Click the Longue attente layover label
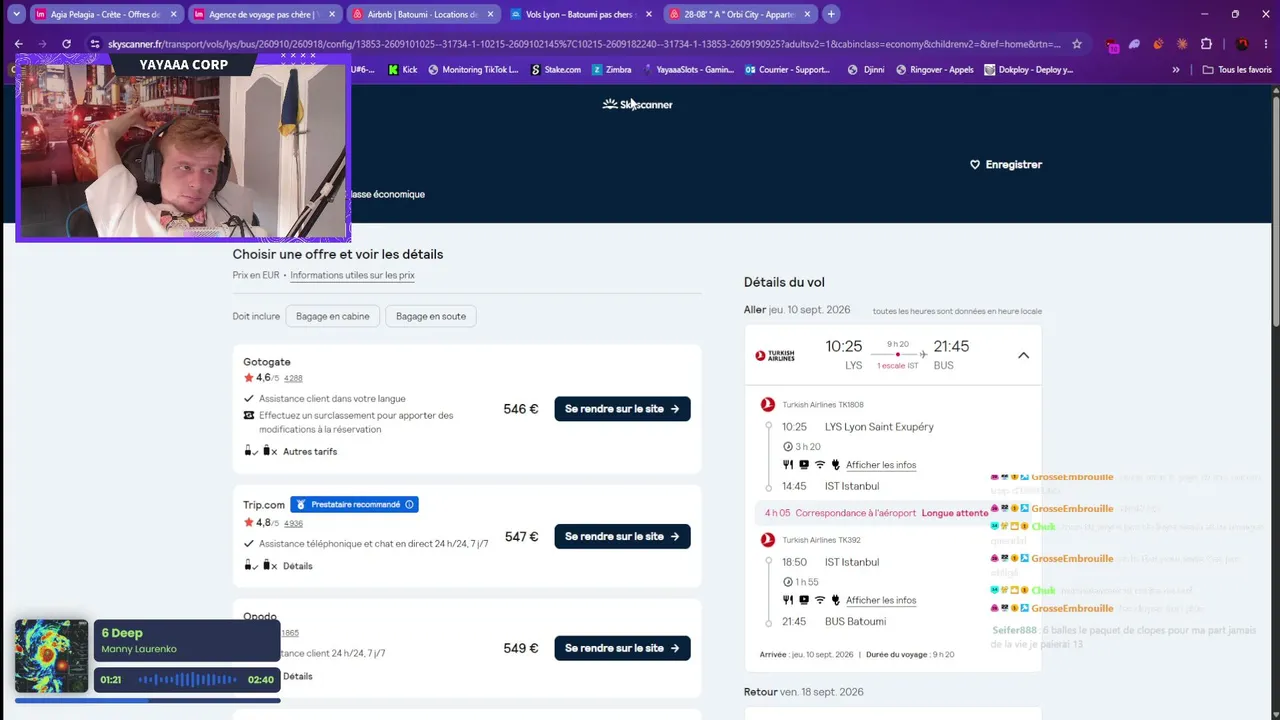 pos(955,513)
